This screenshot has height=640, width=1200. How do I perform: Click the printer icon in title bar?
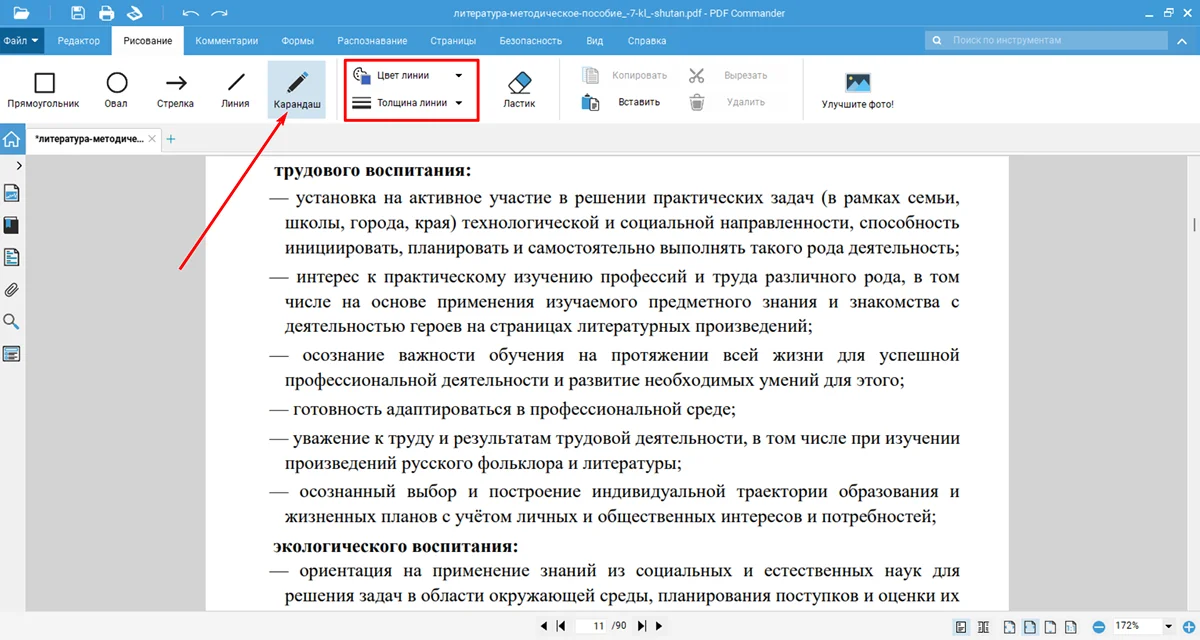106,13
